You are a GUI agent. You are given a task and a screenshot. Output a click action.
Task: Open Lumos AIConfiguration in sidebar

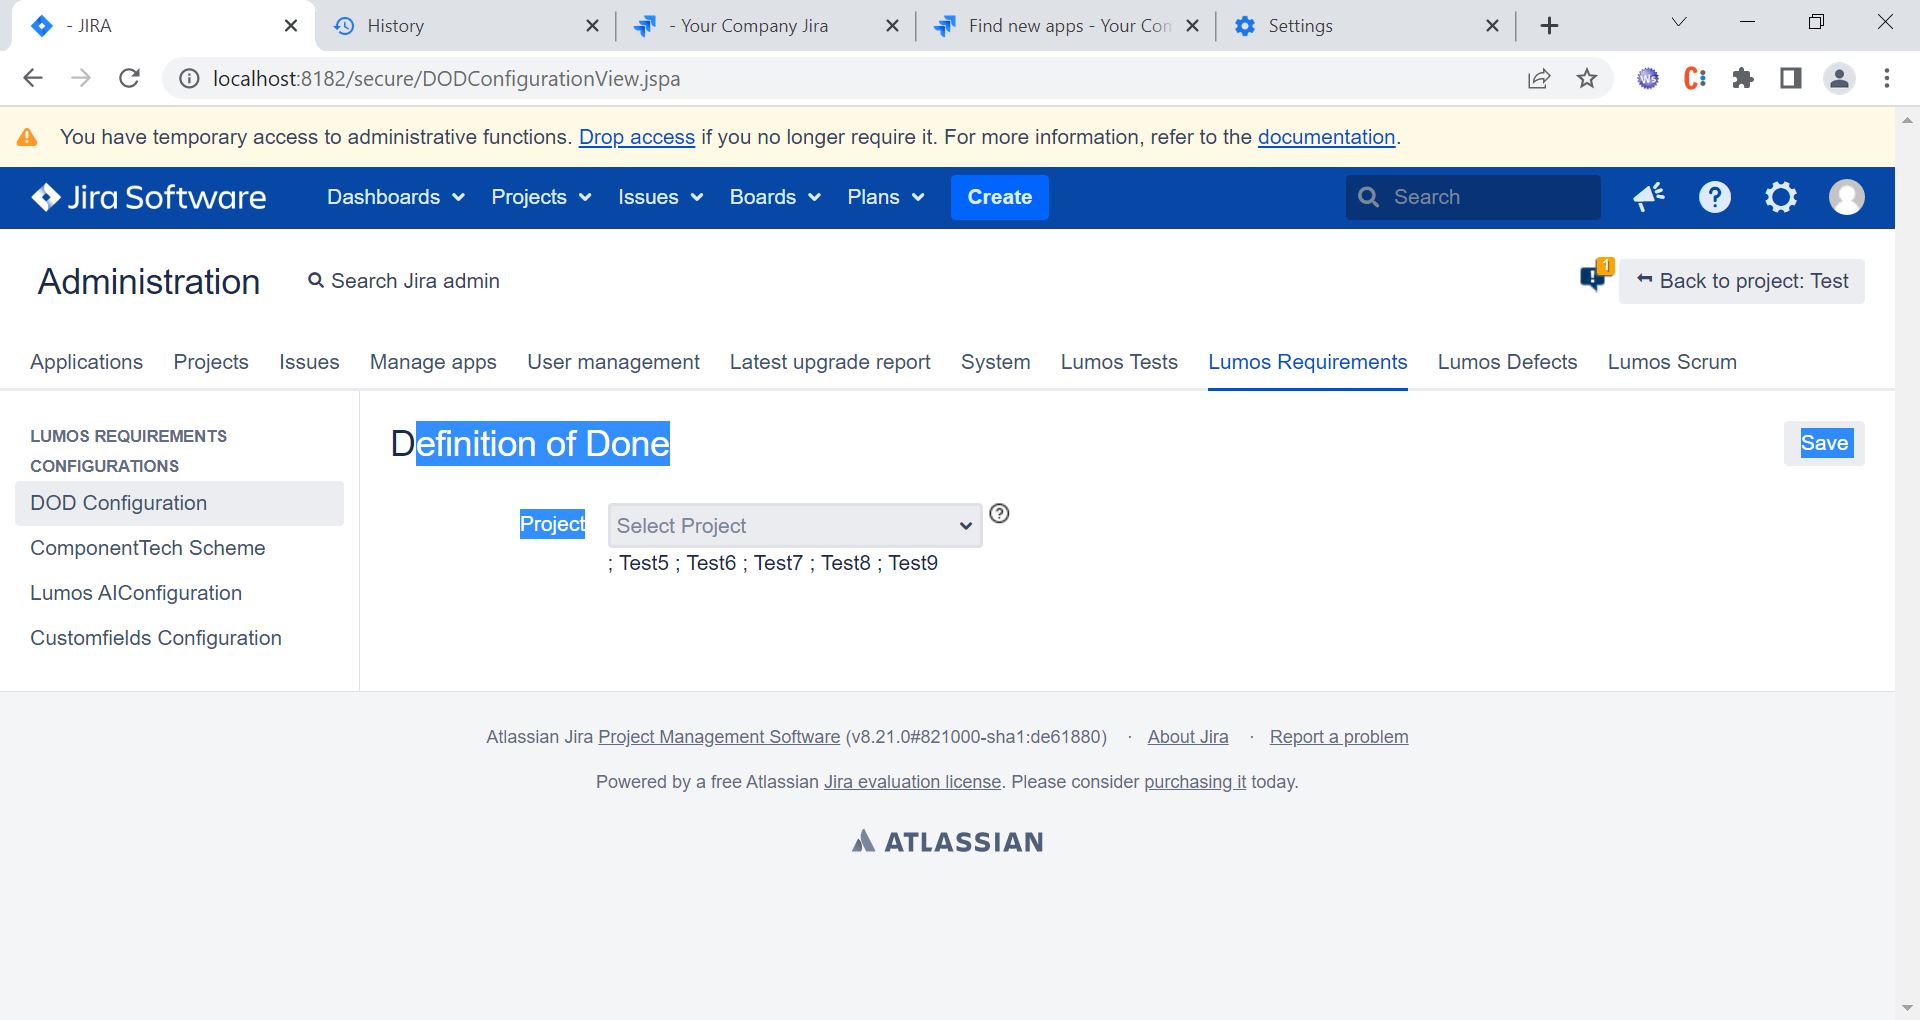[136, 593]
